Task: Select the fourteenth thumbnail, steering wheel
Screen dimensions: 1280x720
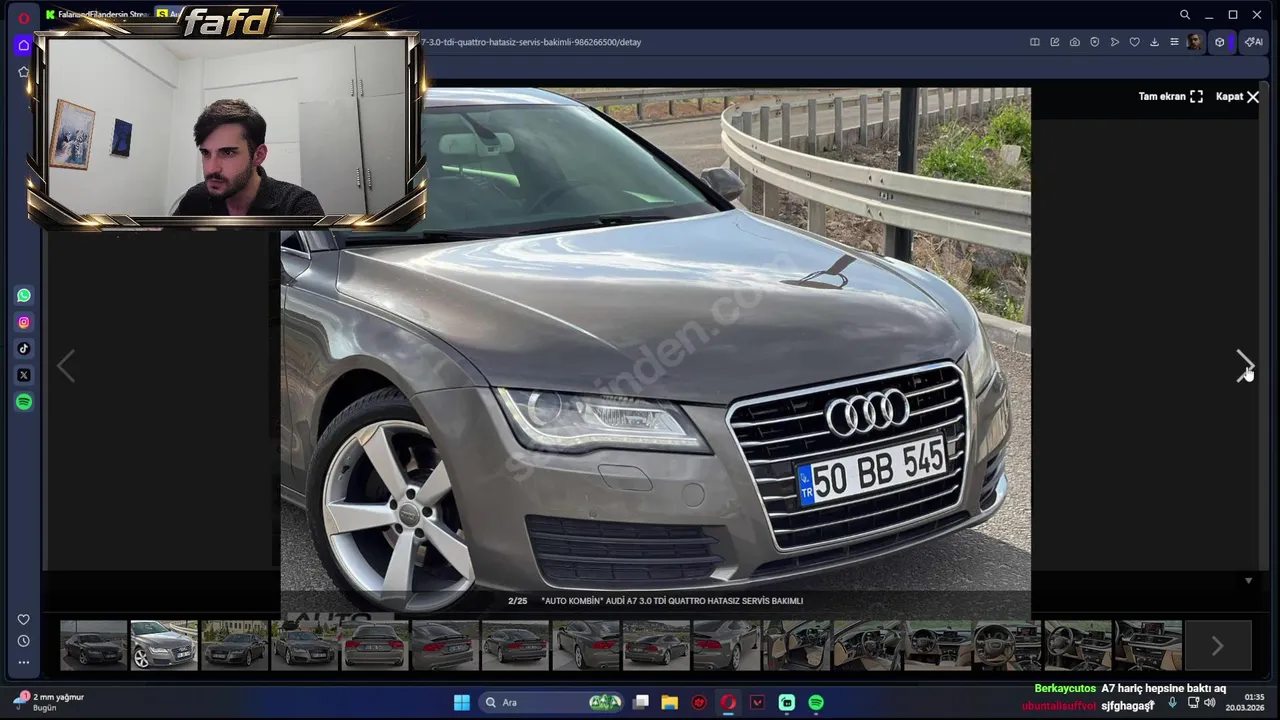Action: 1008,645
